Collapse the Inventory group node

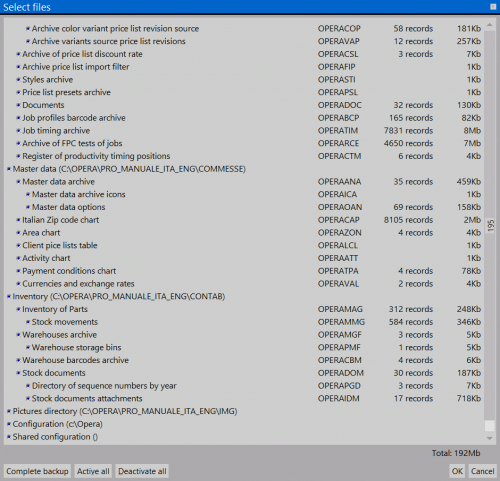(9, 297)
